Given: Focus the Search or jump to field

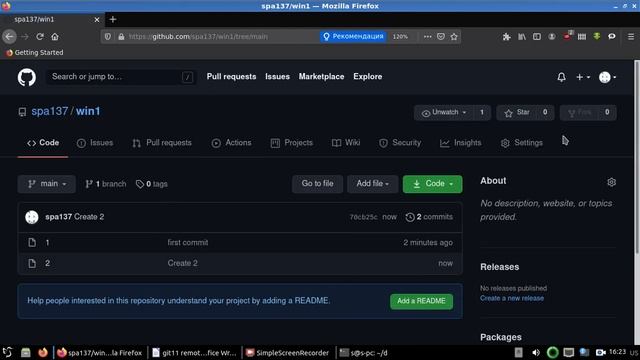Looking at the screenshot, I should coord(121,77).
